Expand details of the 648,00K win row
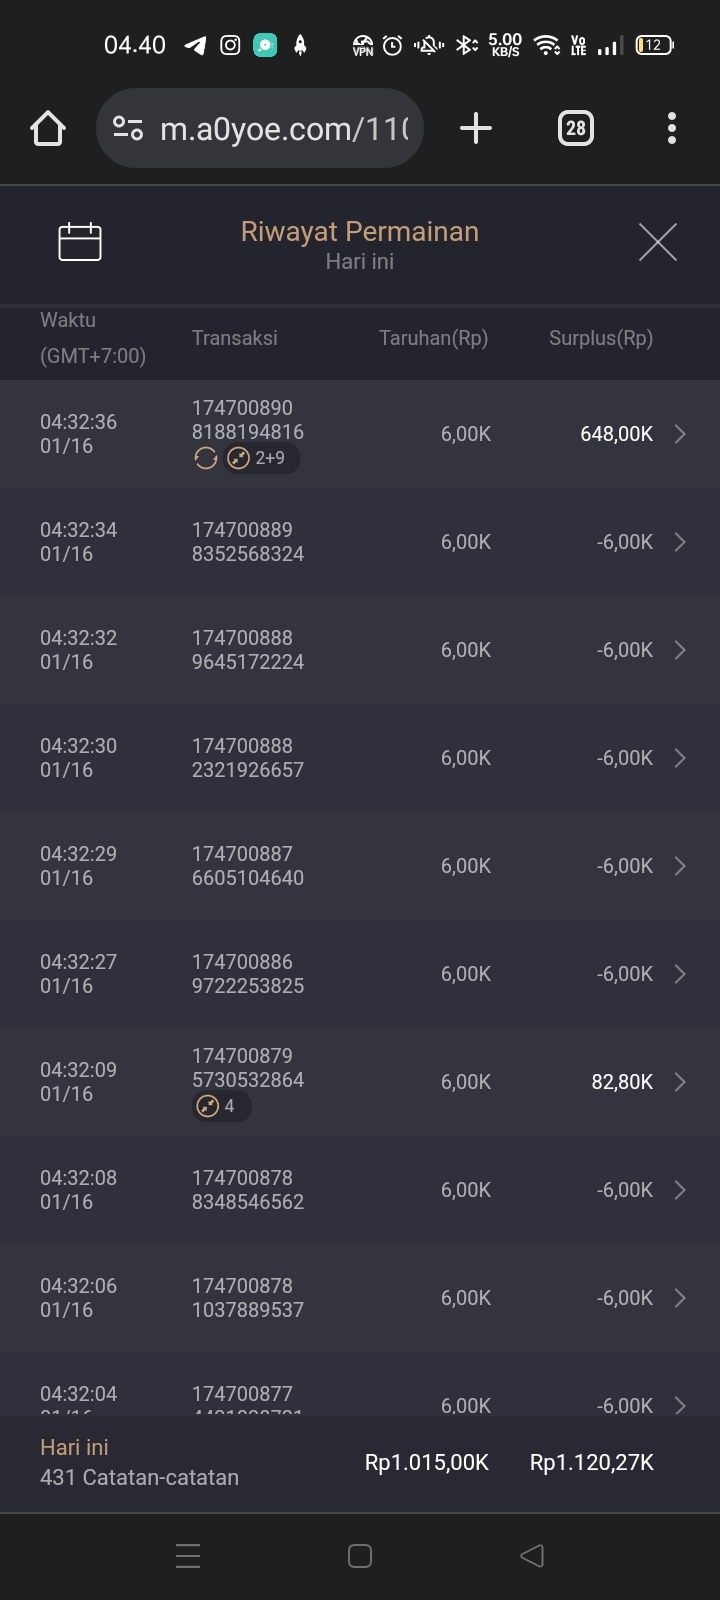Image resolution: width=720 pixels, height=1600 pixels. [680, 434]
